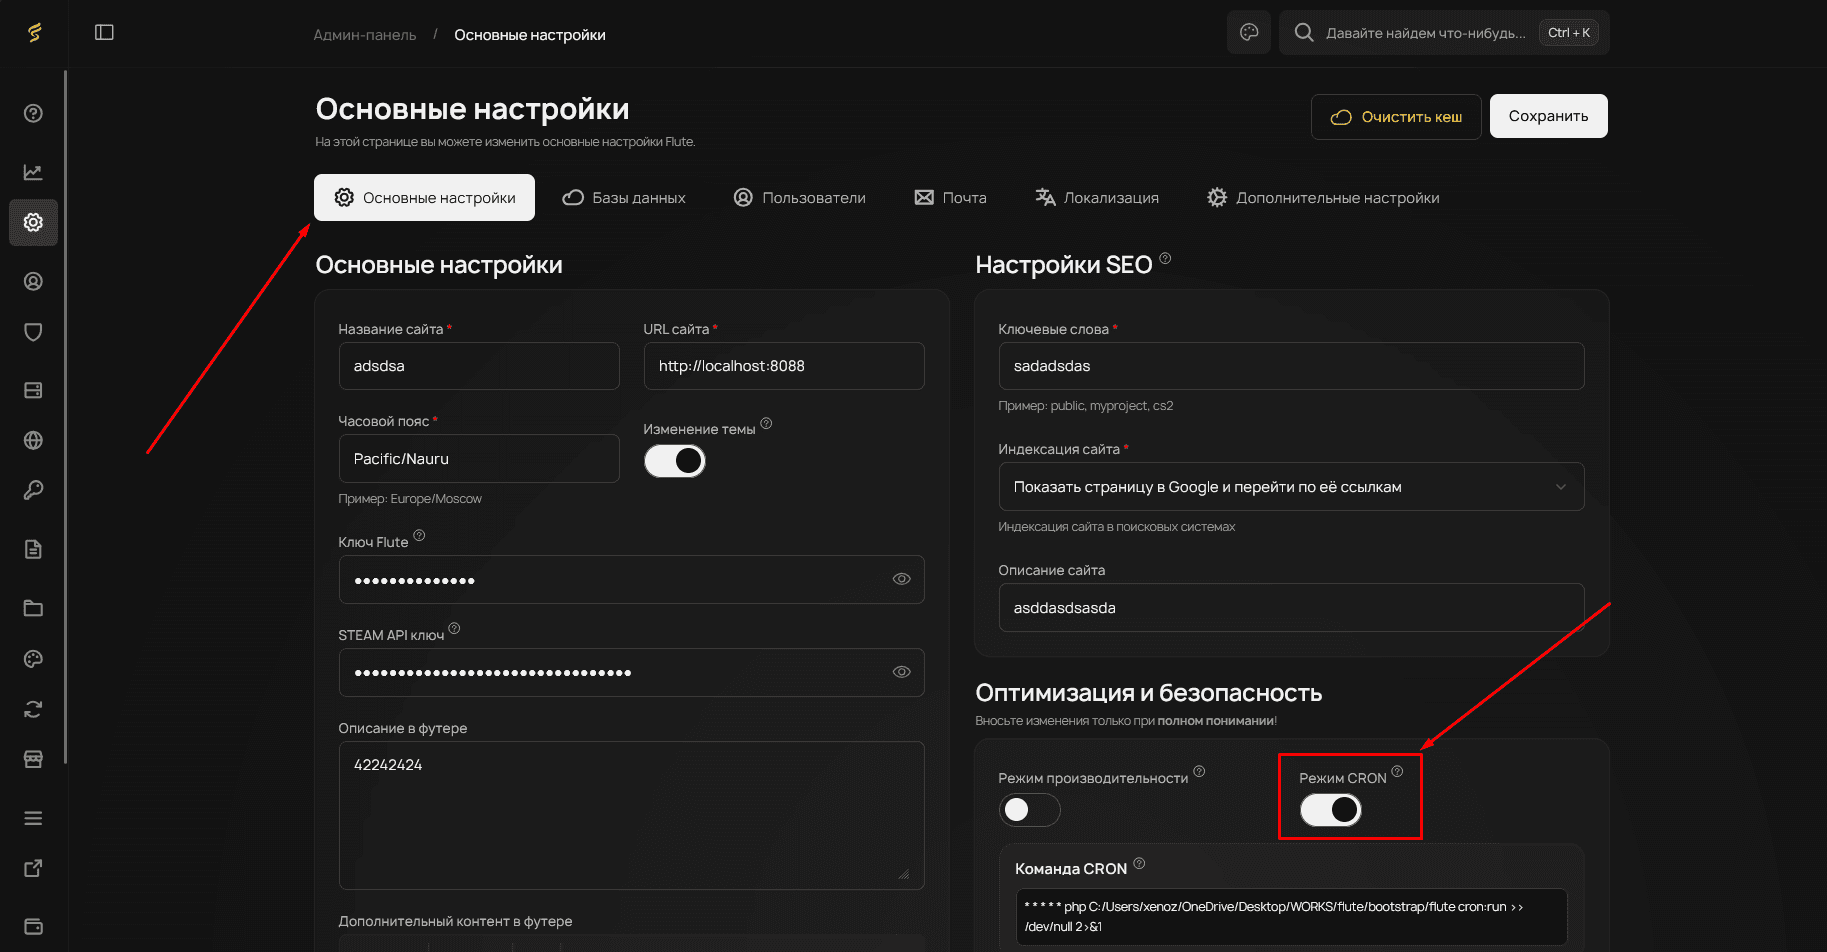Open the globe localization icon in sidebar
Viewport: 1827px width, 952px height.
[33, 440]
